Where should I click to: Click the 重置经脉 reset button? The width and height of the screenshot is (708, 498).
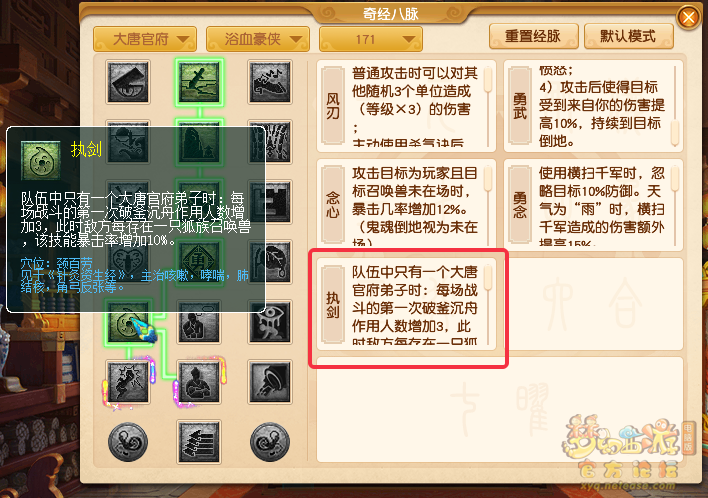(x=534, y=36)
